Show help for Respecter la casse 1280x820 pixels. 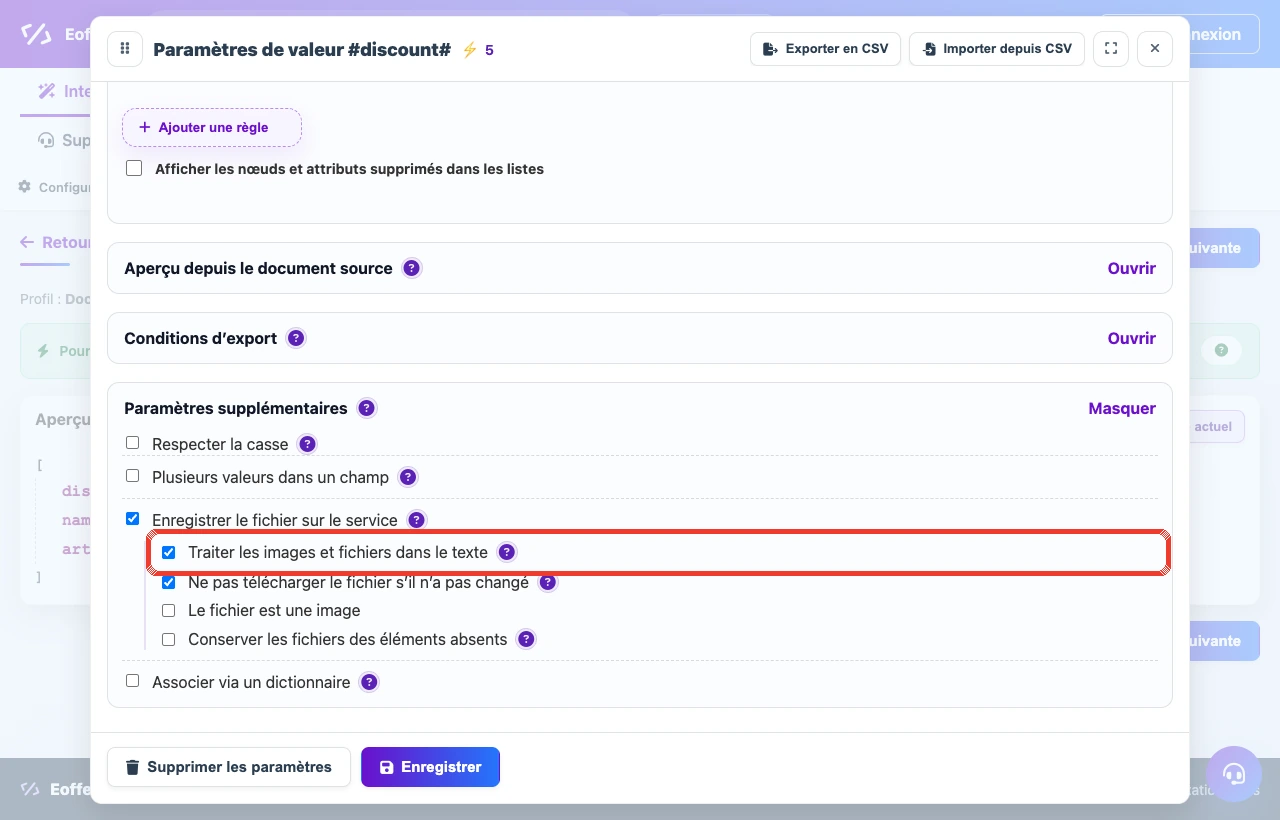coord(308,444)
